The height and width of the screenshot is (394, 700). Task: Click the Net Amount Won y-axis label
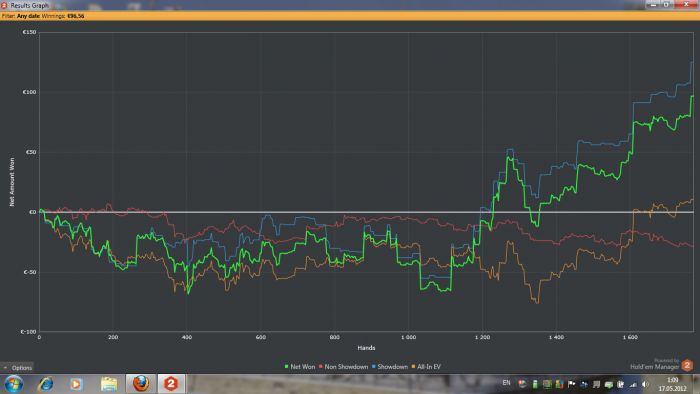click(x=12, y=182)
